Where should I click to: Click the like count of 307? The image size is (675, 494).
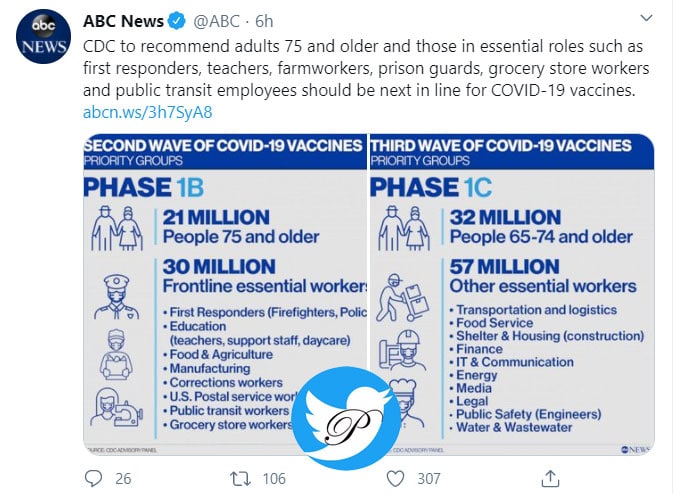[428, 478]
